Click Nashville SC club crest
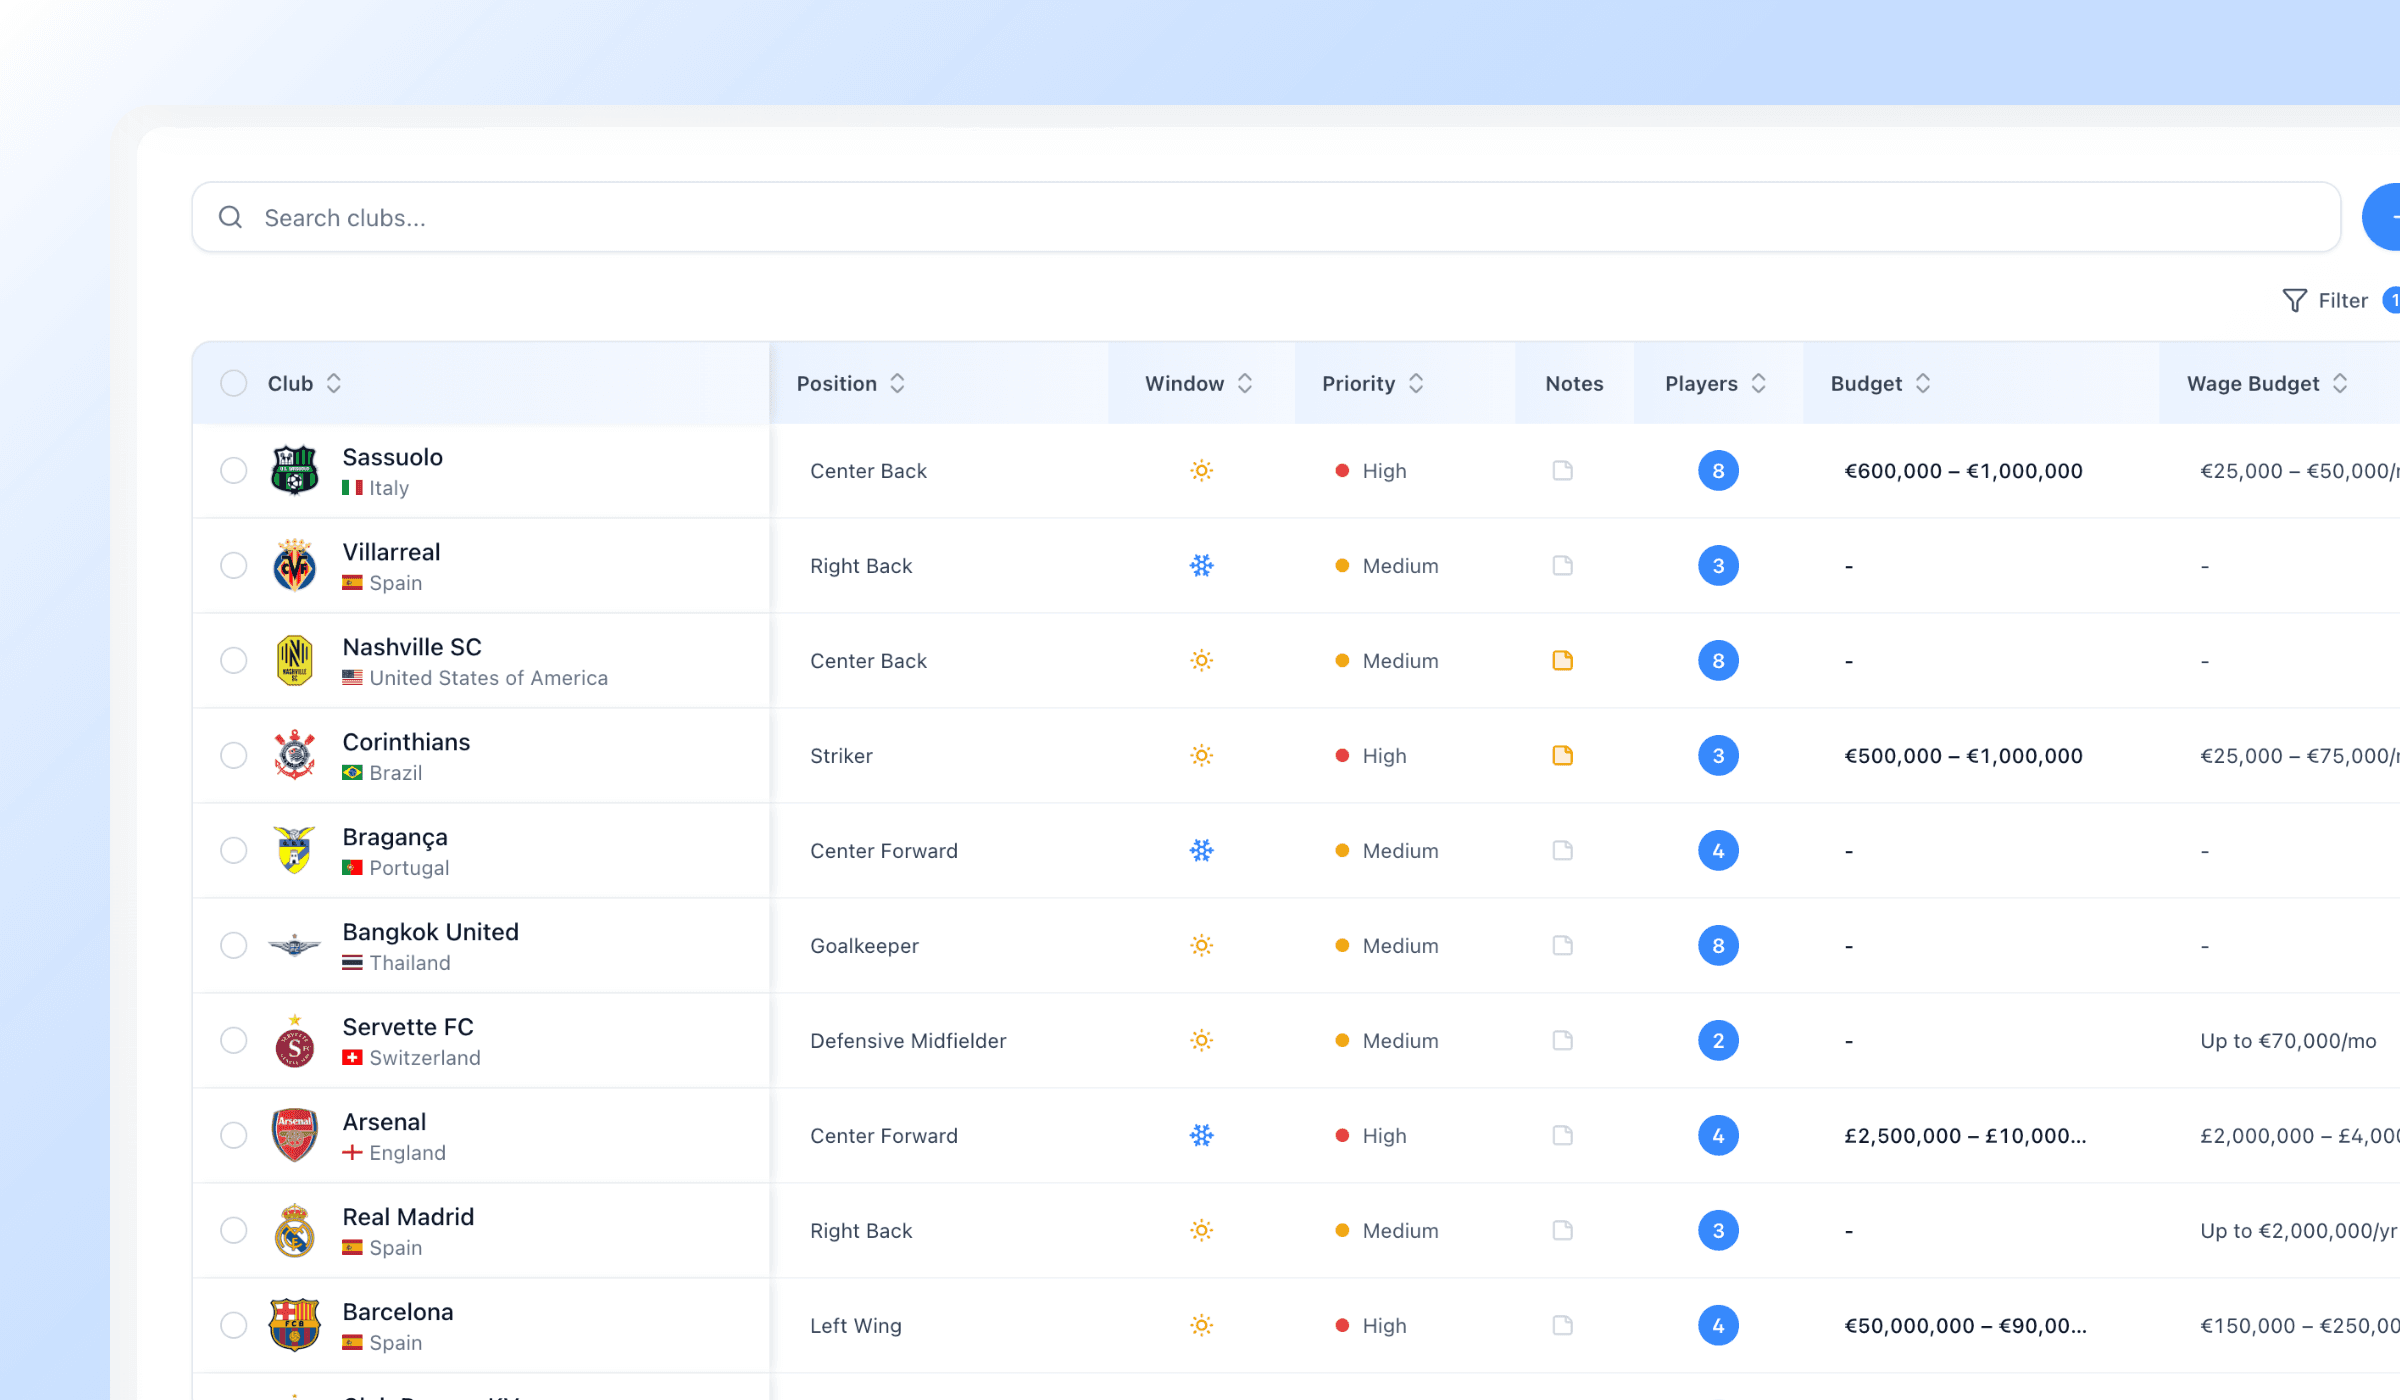Viewport: 2400px width, 1400px height. (294, 660)
